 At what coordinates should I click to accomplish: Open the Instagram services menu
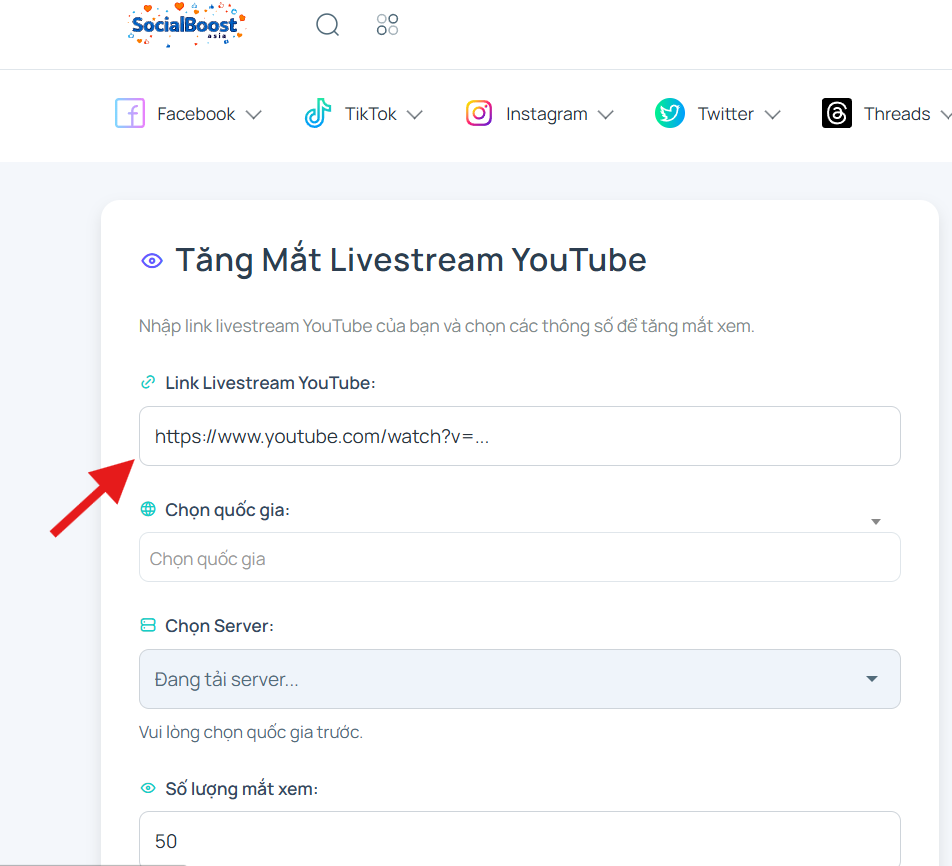tap(540, 114)
